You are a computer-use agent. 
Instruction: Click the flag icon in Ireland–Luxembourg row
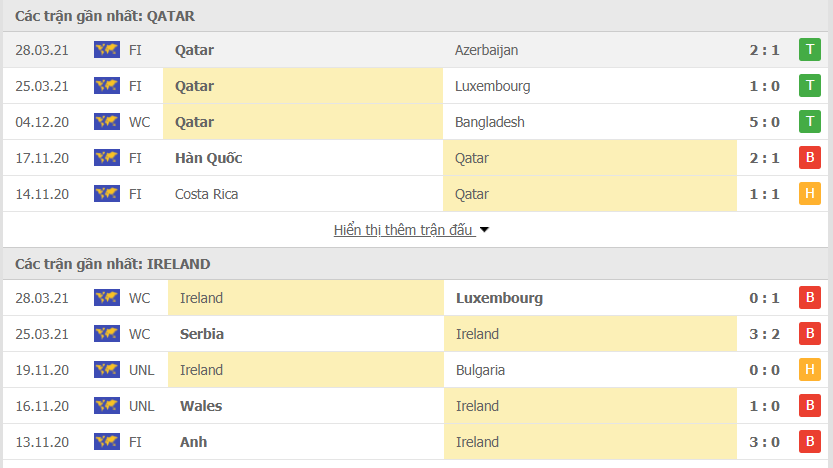(107, 298)
